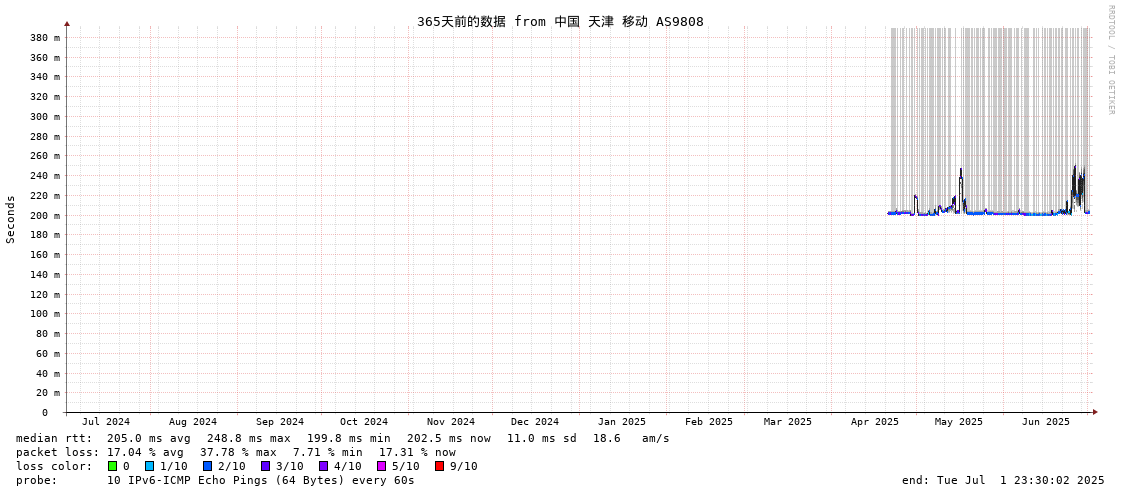The height and width of the screenshot is (494, 1121).
Task: Click the '20 m' y-axis label
Action: [x=49, y=392]
